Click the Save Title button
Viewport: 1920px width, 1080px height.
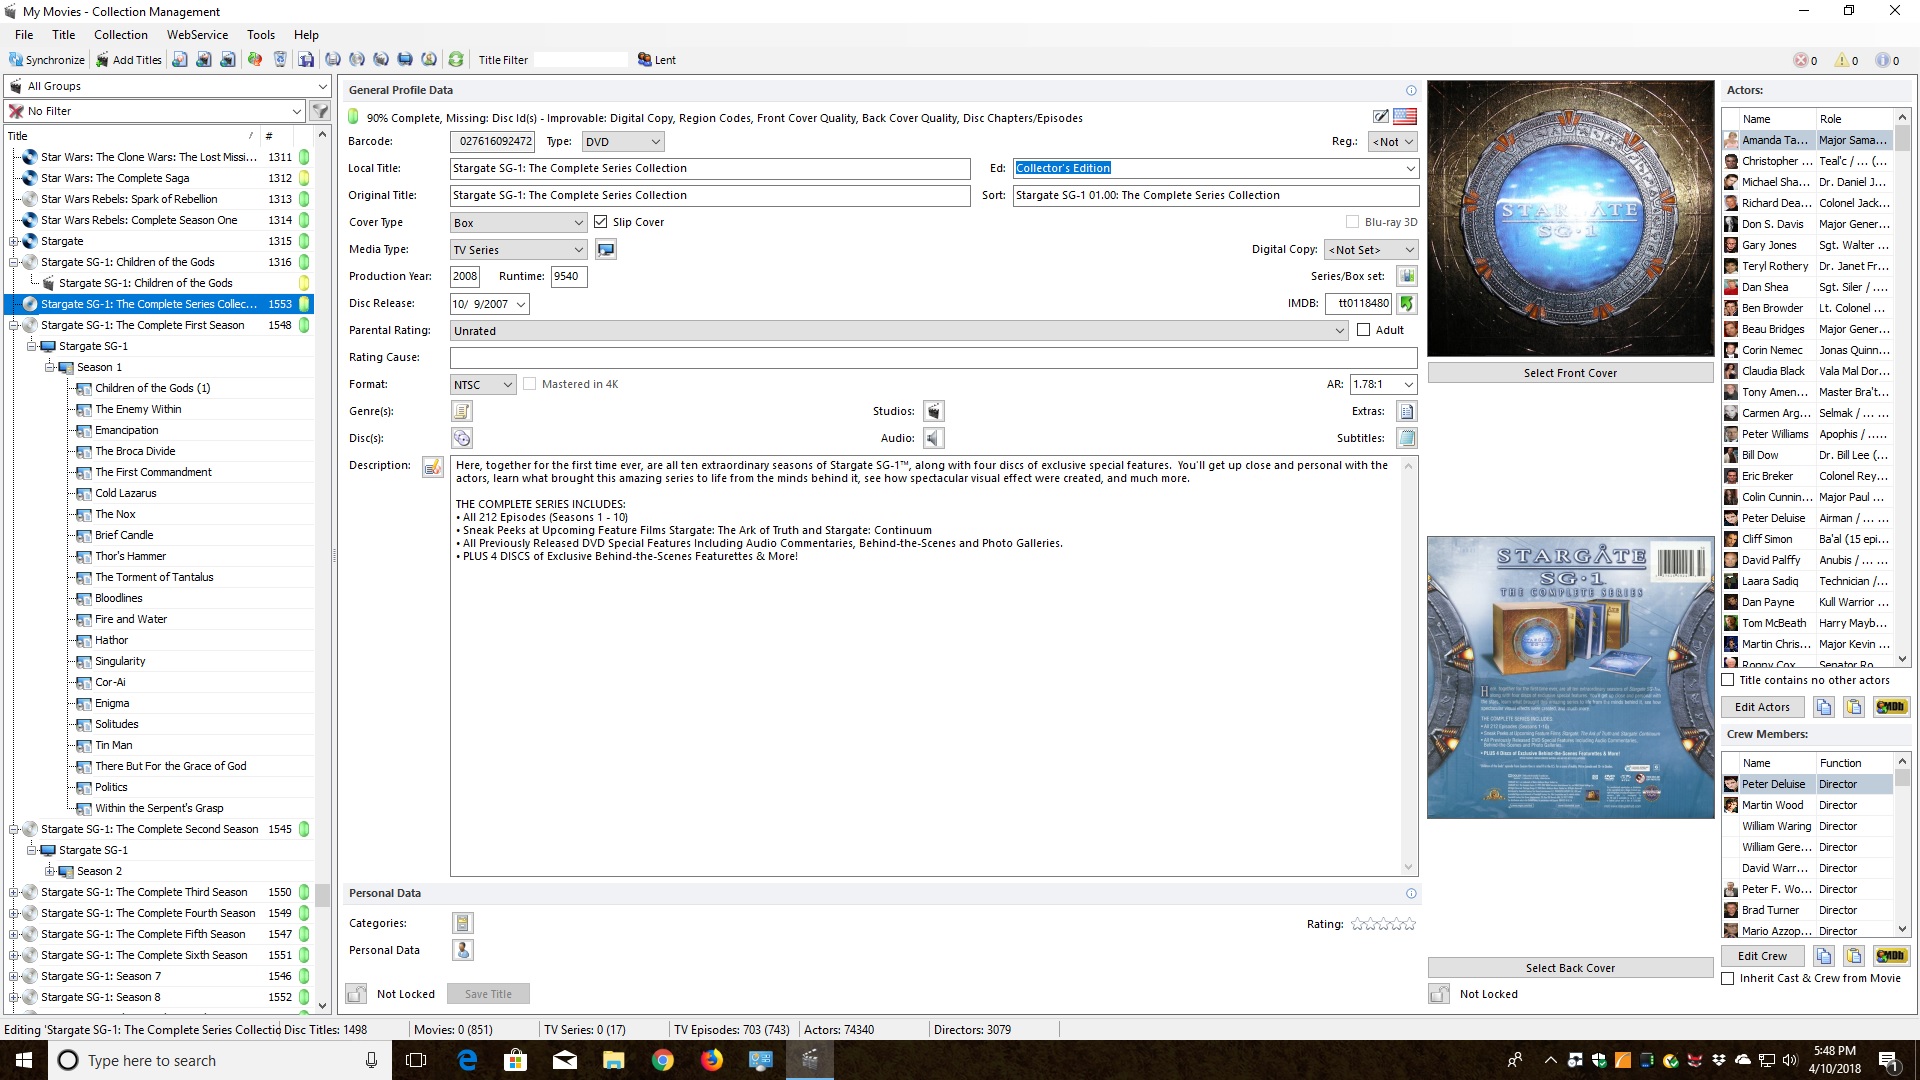[488, 994]
